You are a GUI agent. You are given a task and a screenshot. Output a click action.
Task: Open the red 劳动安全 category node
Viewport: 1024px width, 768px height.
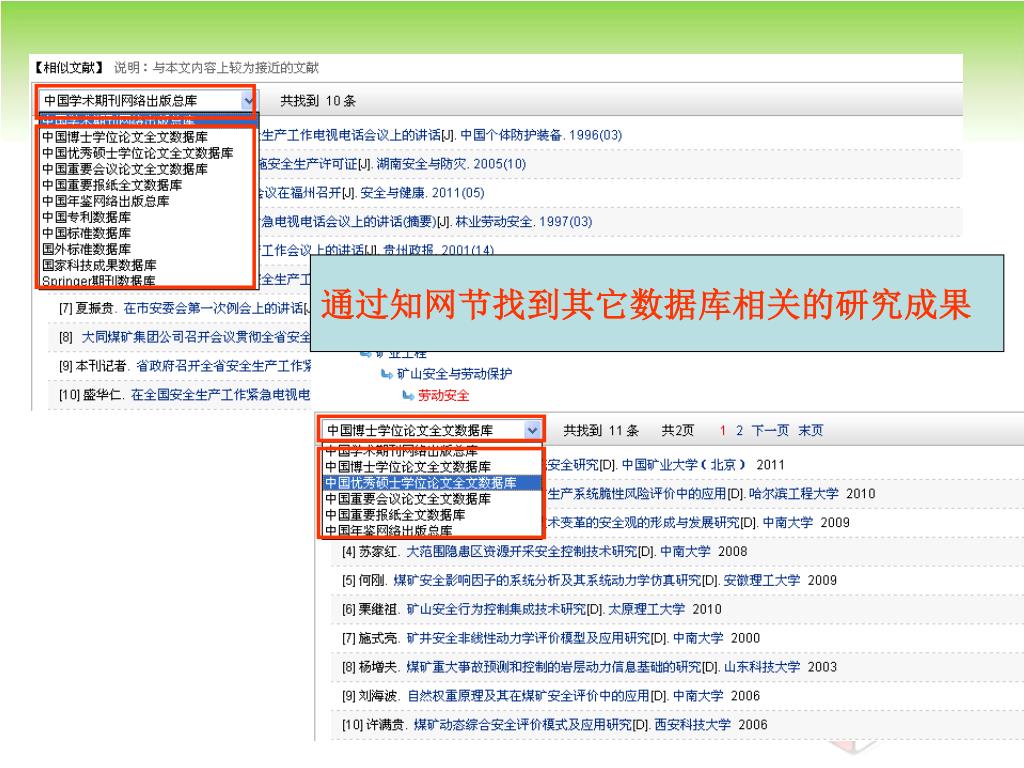point(443,396)
